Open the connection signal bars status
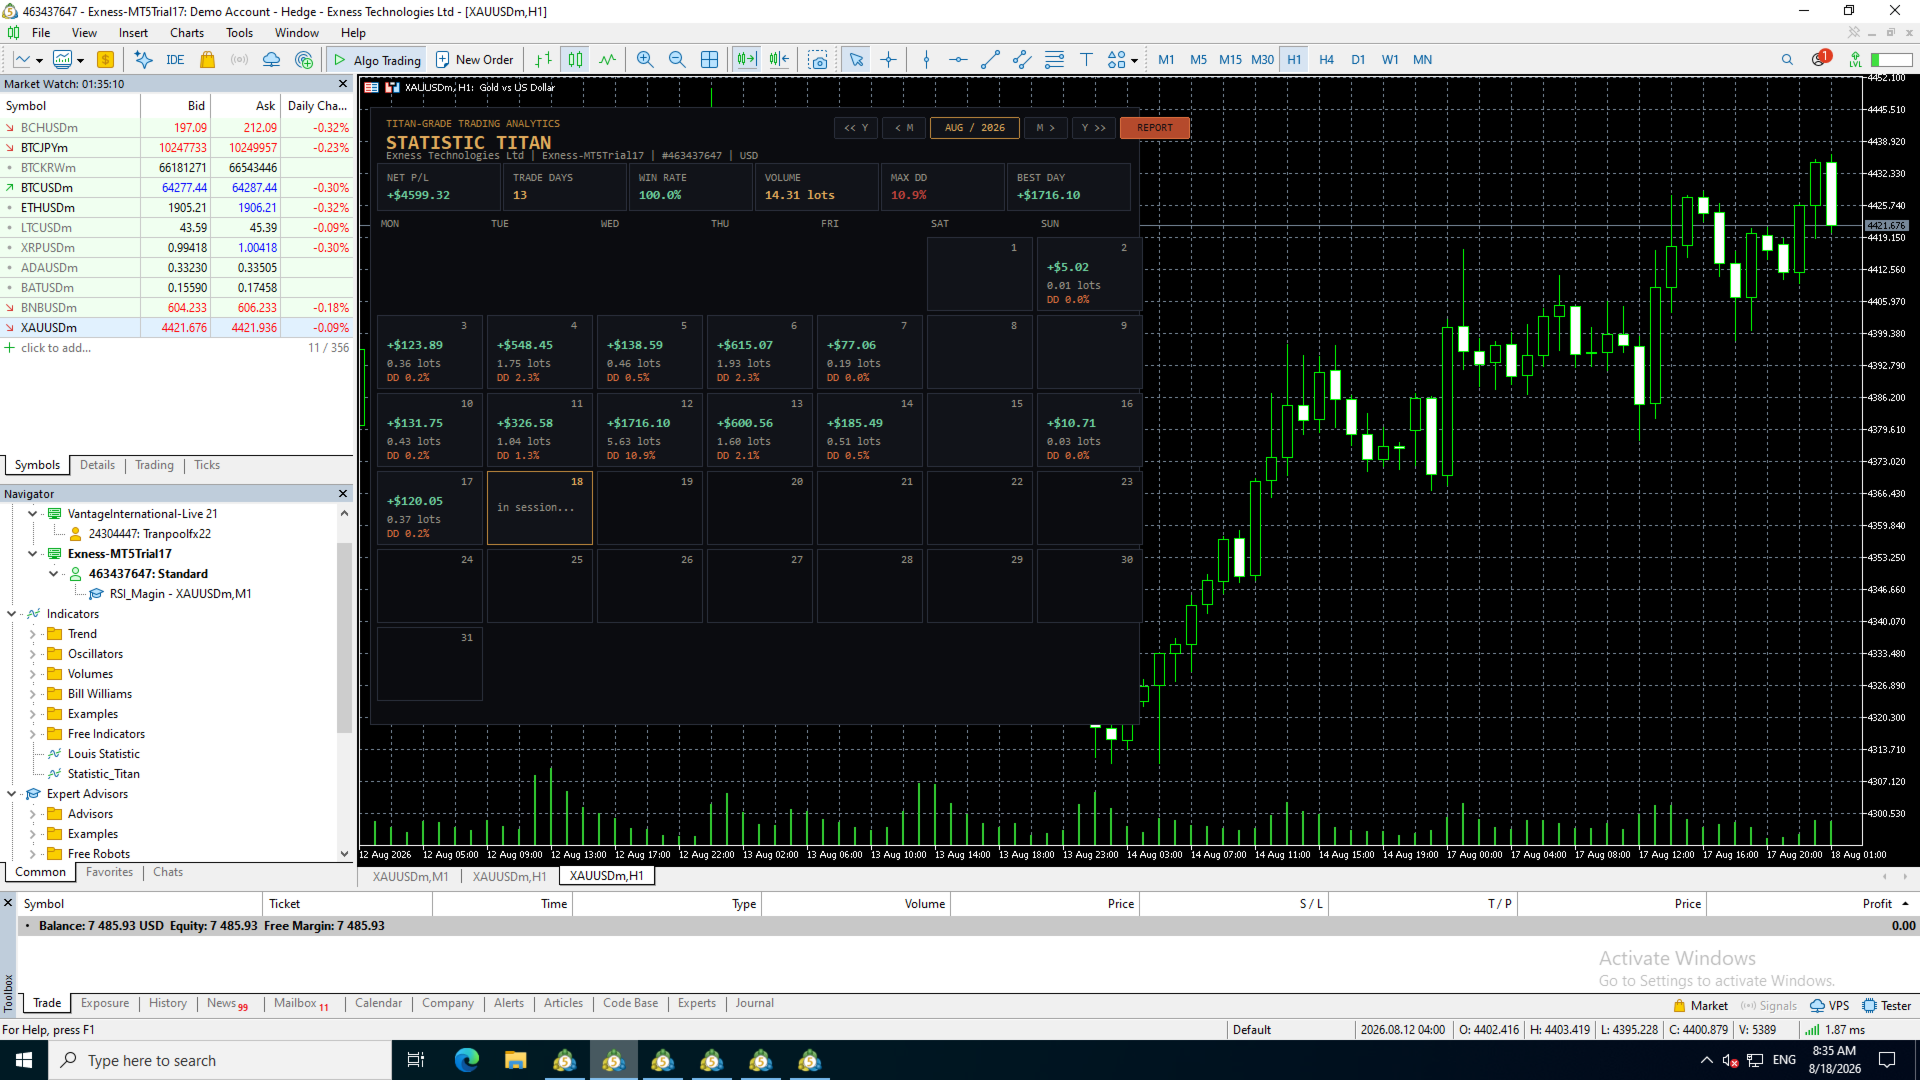This screenshot has width=1920, height=1080. click(1812, 1030)
